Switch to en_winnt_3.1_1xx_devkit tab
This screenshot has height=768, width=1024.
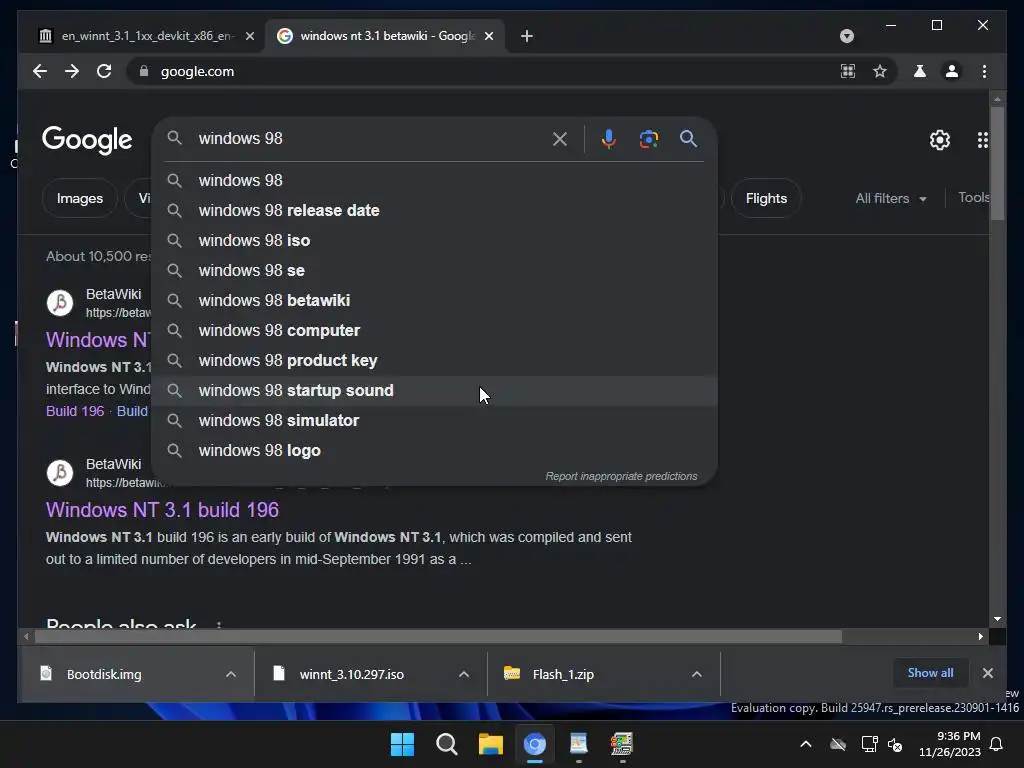coord(145,36)
